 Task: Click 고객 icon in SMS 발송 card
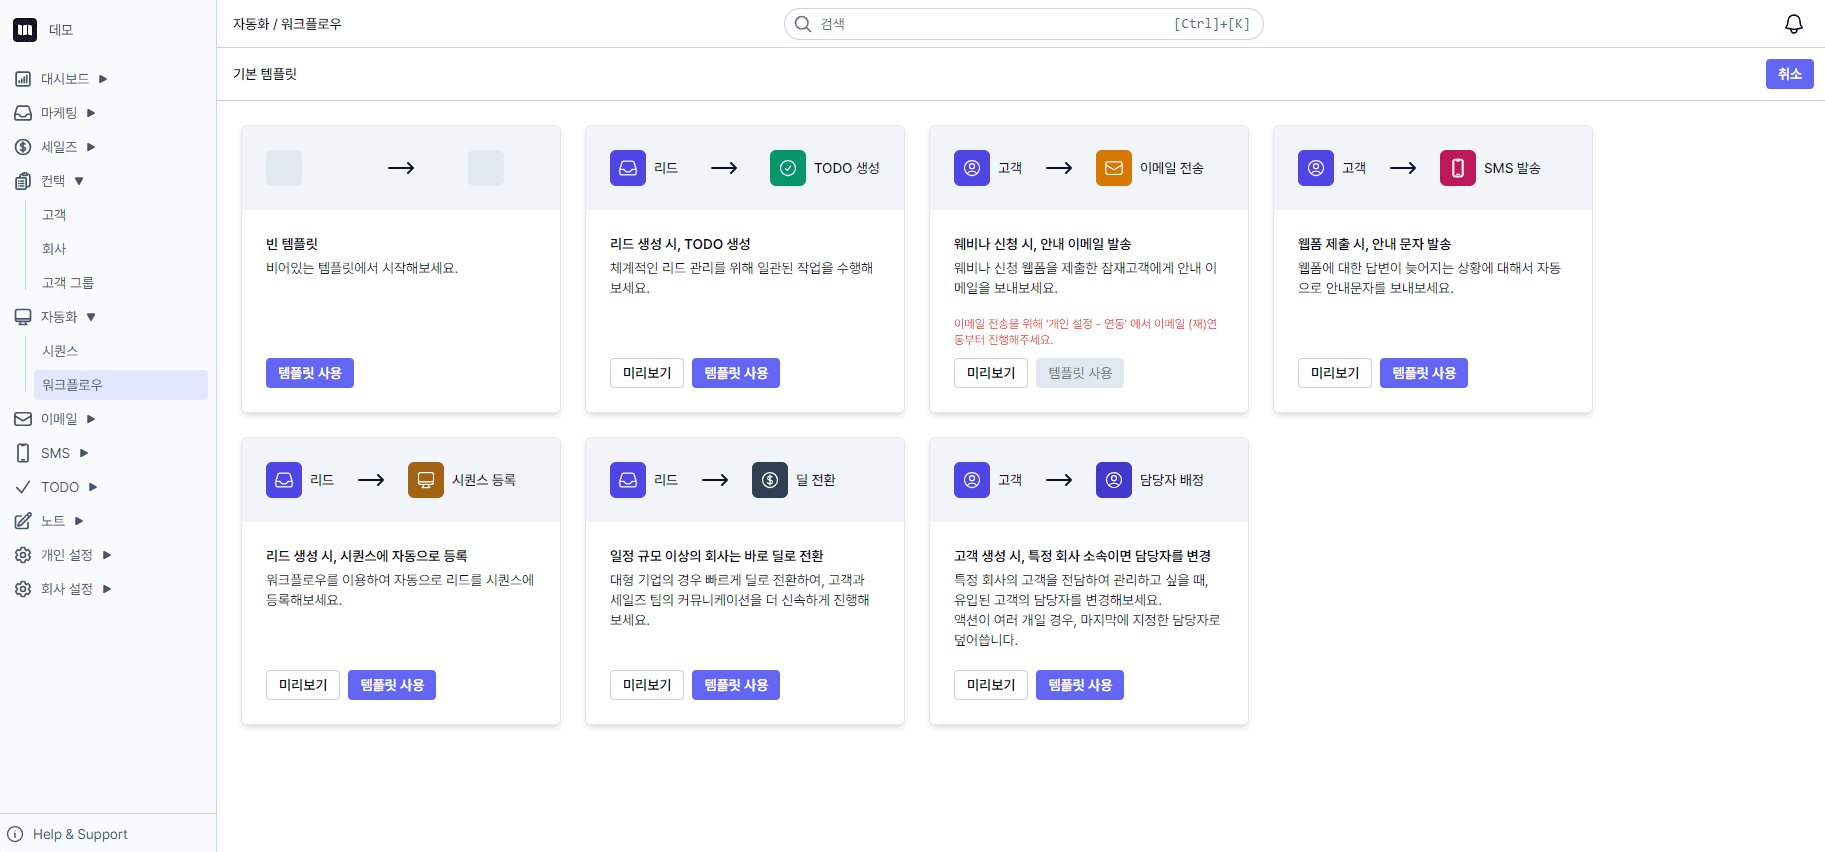1316,168
